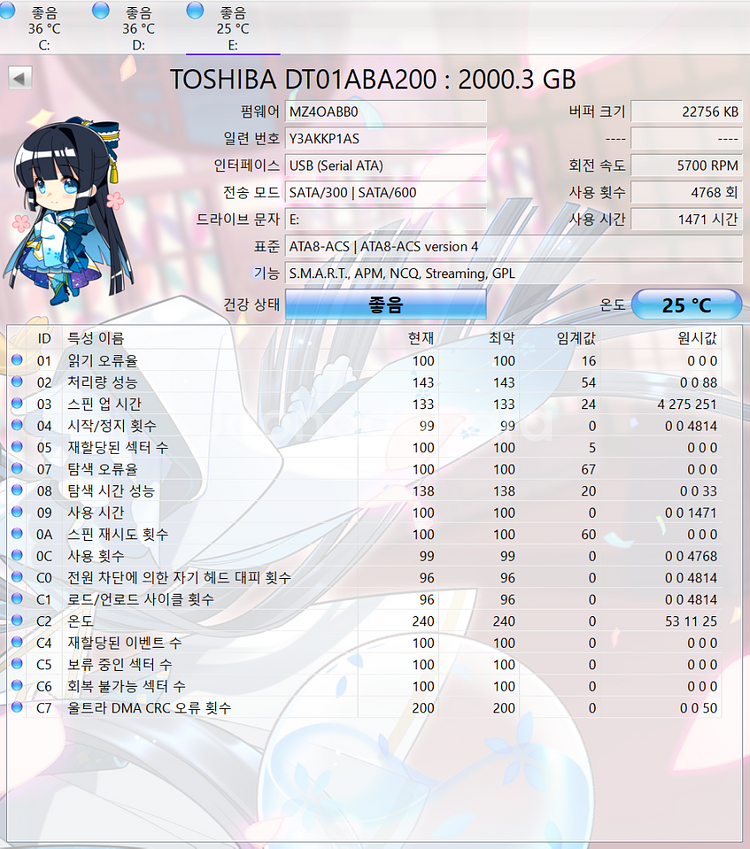Select the E: drive tab

pyautogui.click(x=232, y=28)
